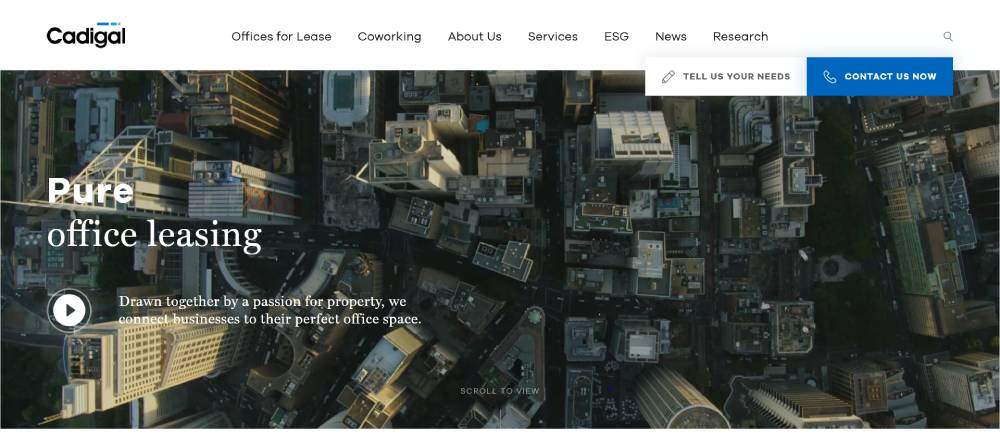This screenshot has height=436, width=1000.
Task: Select ESG in the navigation bar
Action: click(616, 37)
